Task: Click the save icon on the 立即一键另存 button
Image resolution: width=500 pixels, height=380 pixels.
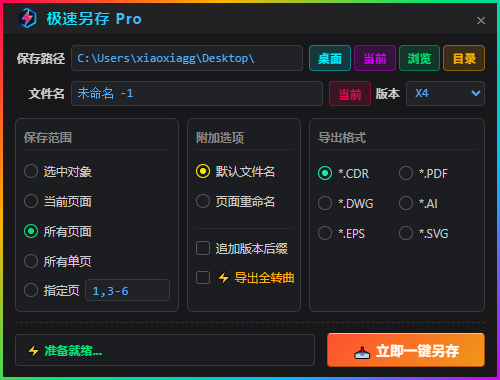Action: tap(362, 353)
